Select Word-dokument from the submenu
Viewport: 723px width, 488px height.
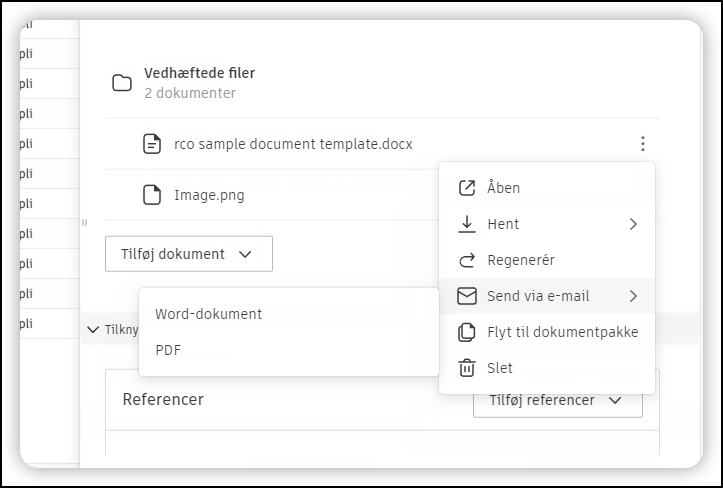(208, 314)
